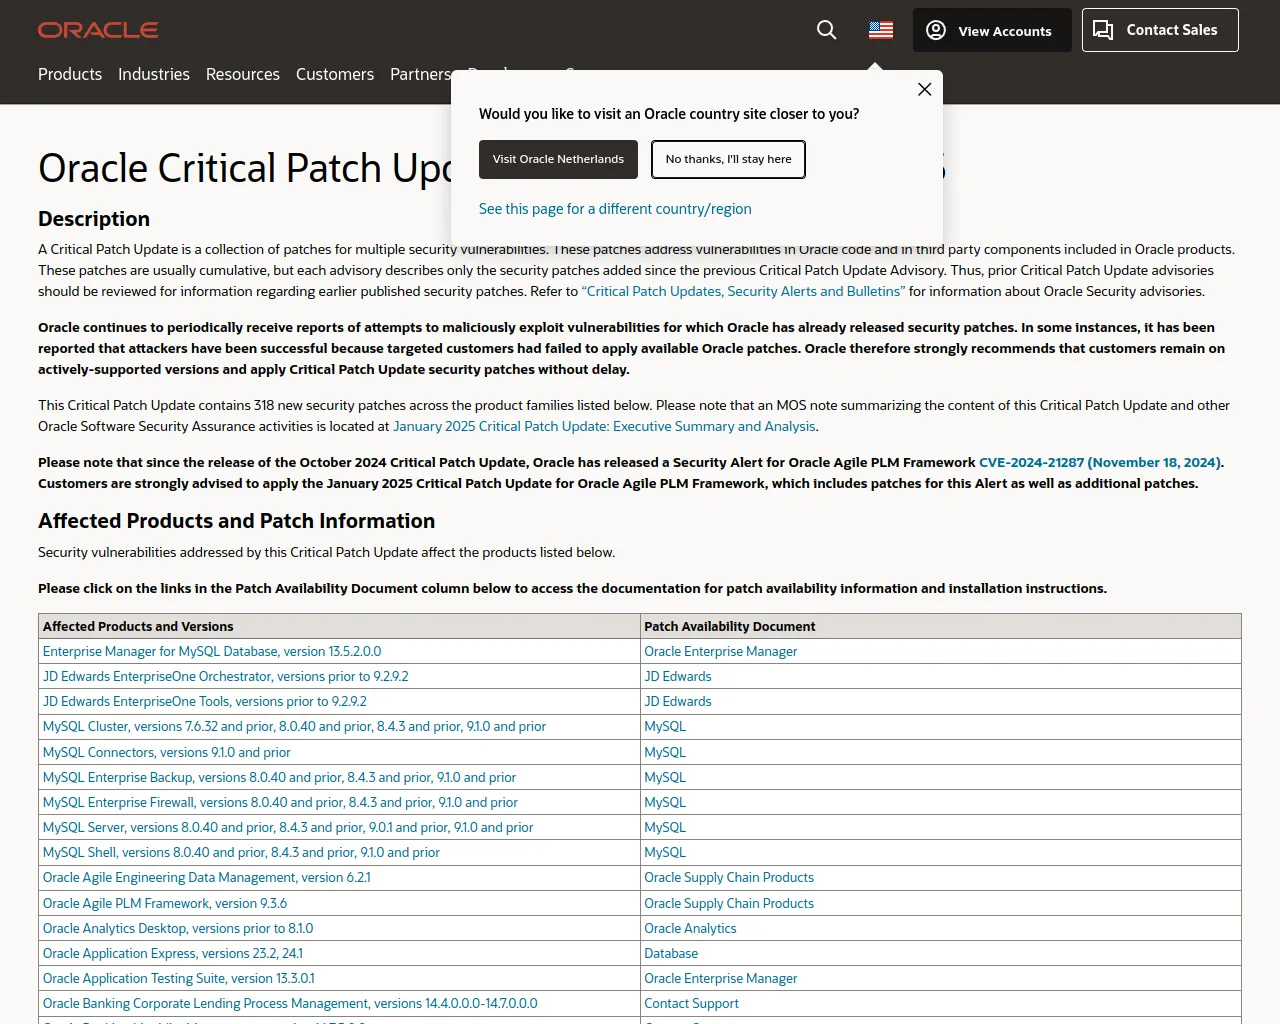The height and width of the screenshot is (1024, 1280).
Task: Open JD Edwards EnterpriseOne Tools link
Action: click(205, 701)
